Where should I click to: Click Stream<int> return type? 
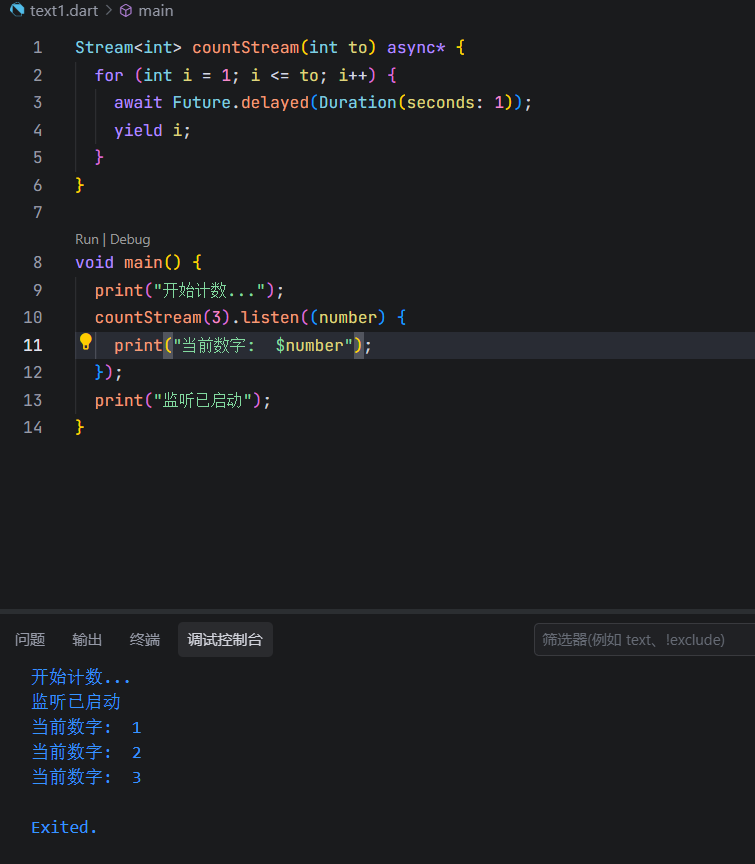[x=128, y=47]
